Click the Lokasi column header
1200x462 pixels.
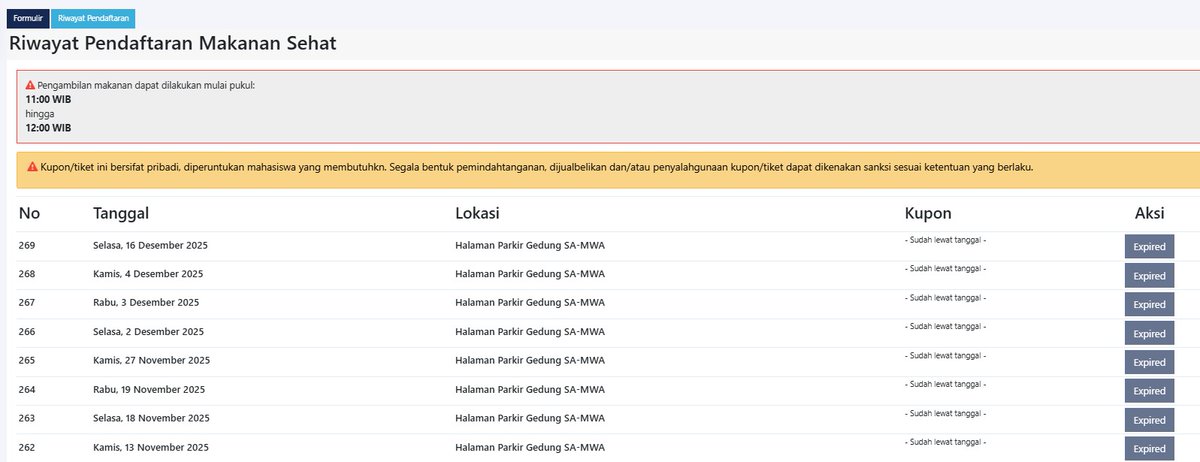pos(477,214)
